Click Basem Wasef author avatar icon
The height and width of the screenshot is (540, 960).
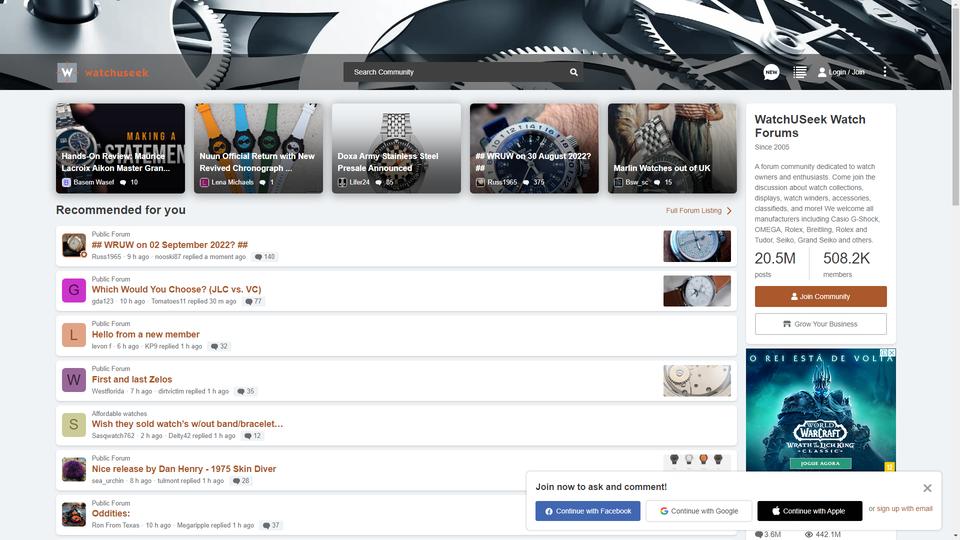pos(66,182)
